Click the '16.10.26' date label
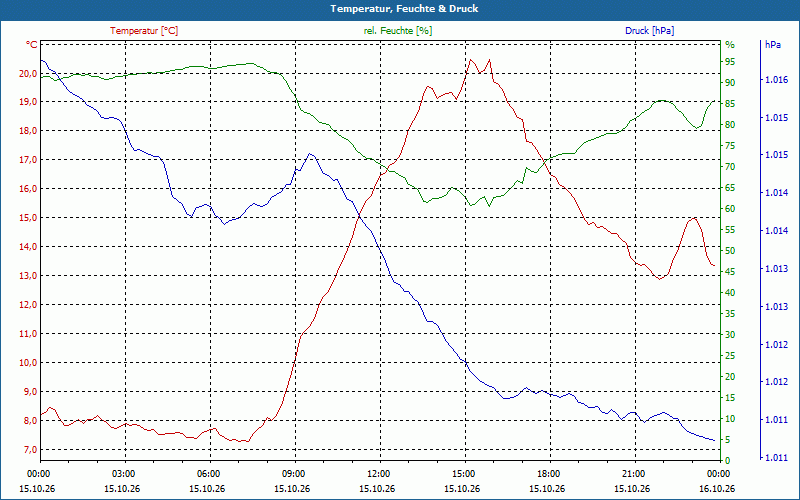Viewport: 800px width, 500px height. click(718, 489)
